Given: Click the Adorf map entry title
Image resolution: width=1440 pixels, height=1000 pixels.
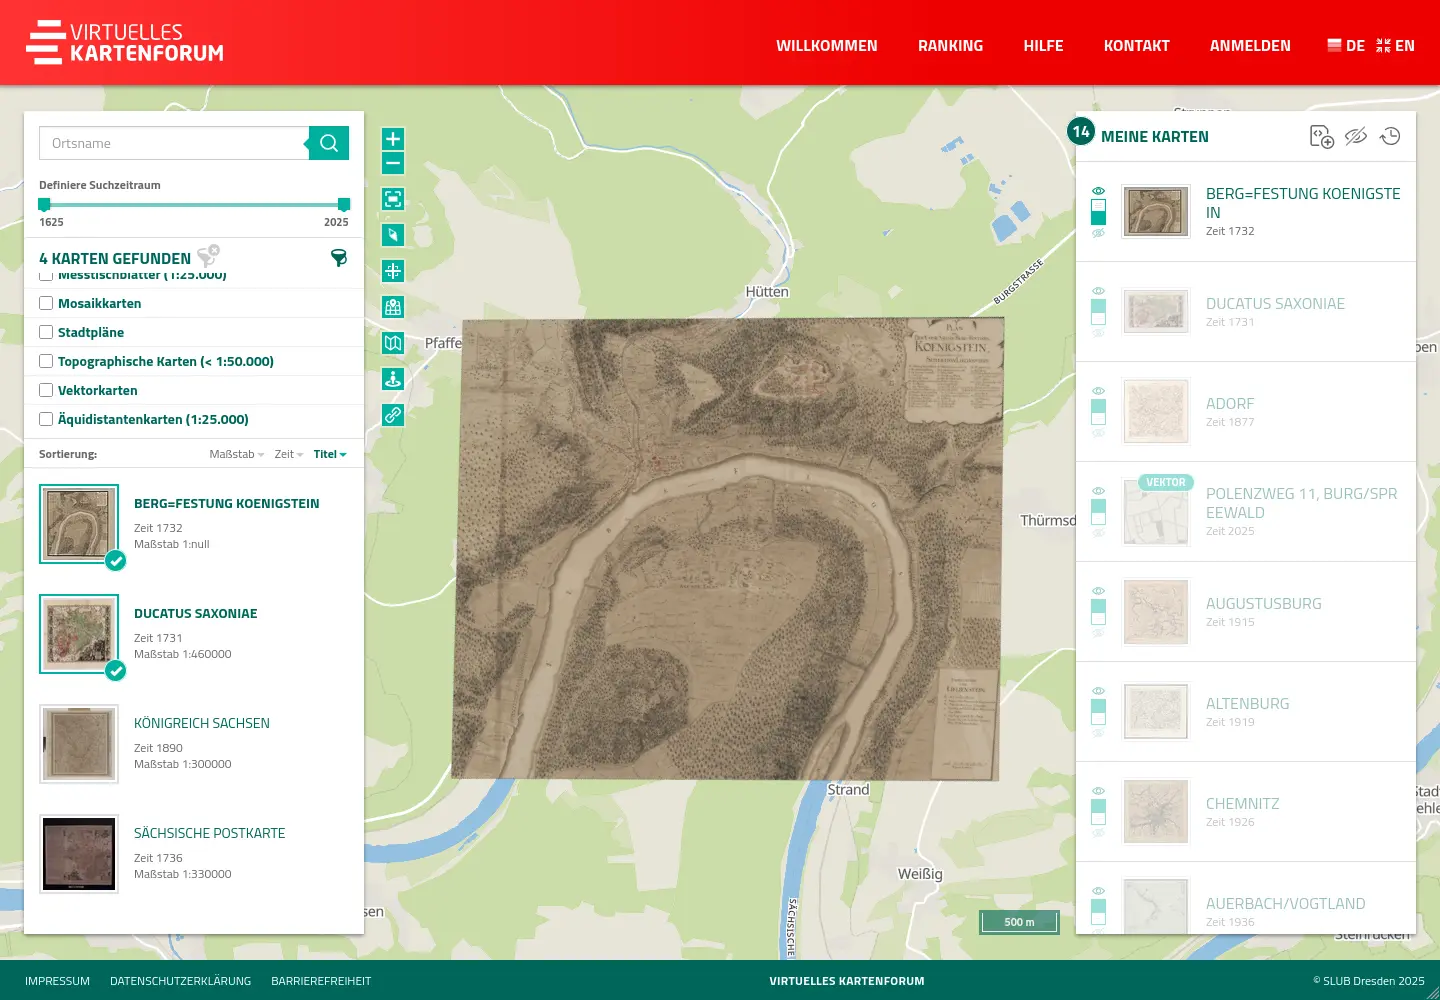Looking at the screenshot, I should (x=1230, y=403).
